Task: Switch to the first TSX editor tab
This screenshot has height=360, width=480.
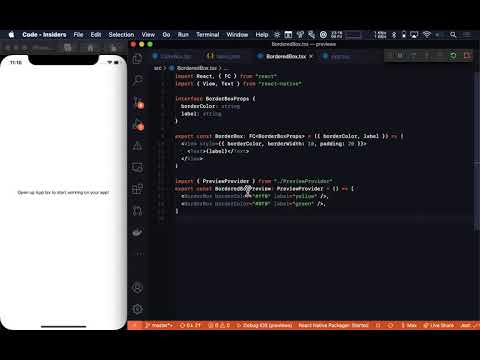Action: [173, 56]
